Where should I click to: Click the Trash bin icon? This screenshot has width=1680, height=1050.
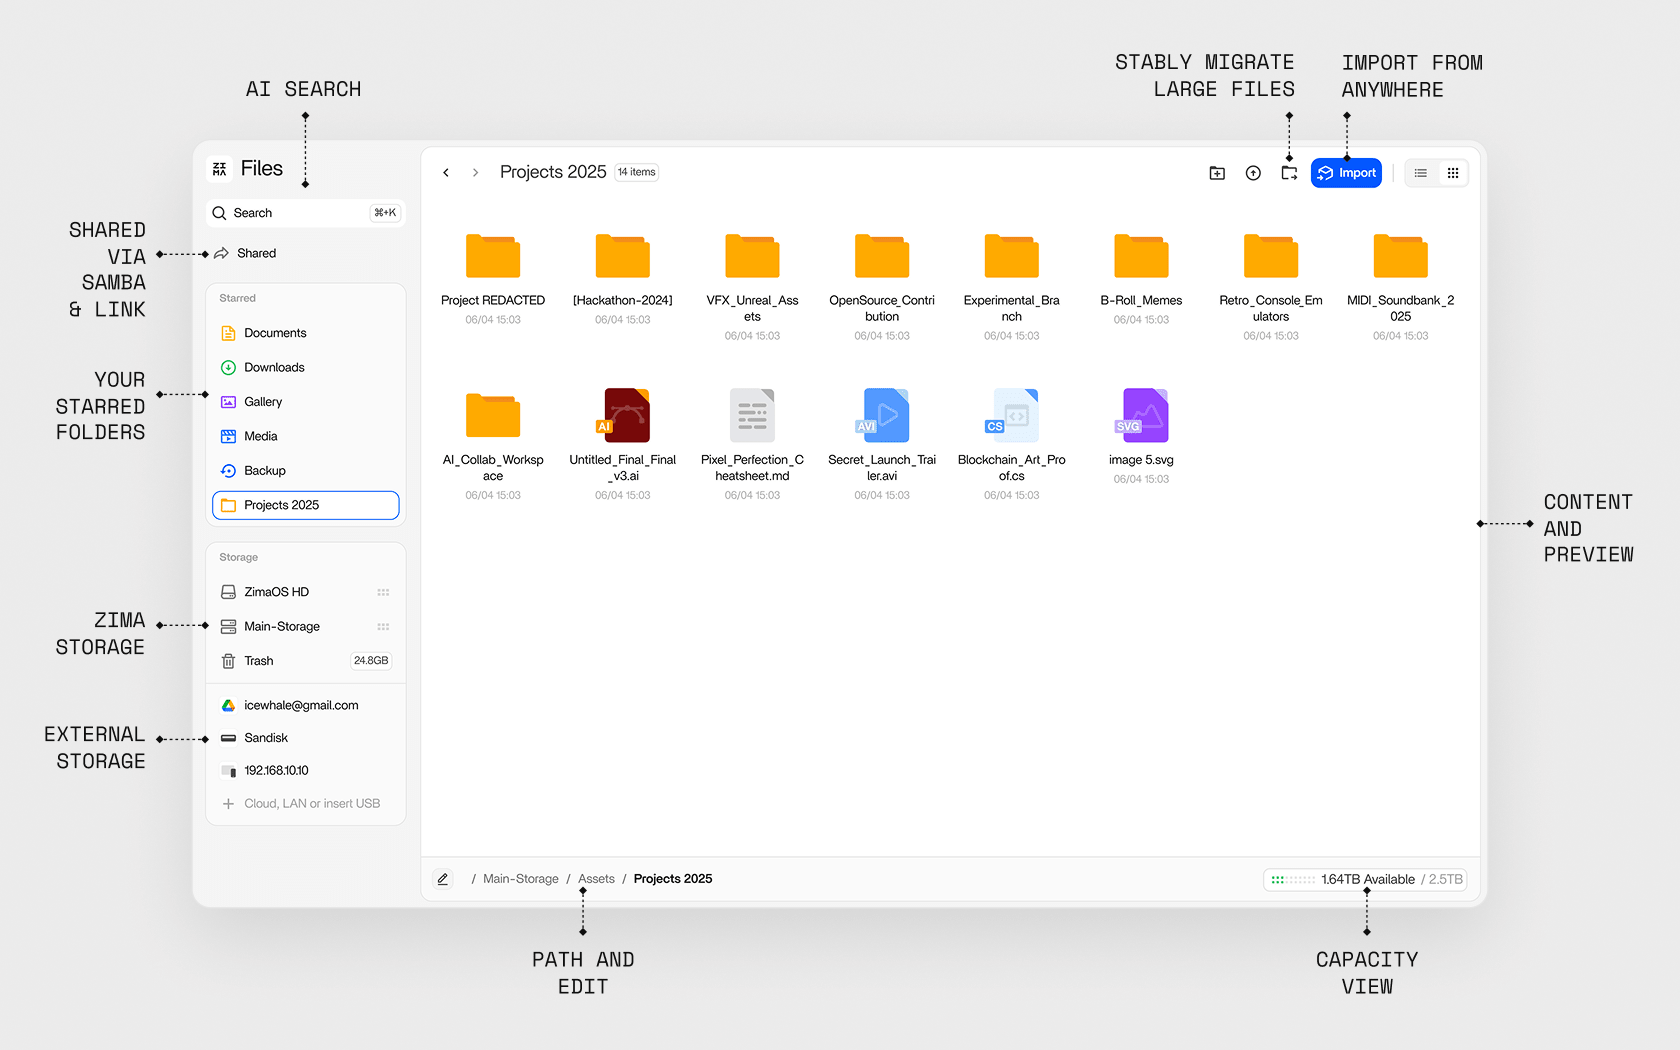pos(228,661)
